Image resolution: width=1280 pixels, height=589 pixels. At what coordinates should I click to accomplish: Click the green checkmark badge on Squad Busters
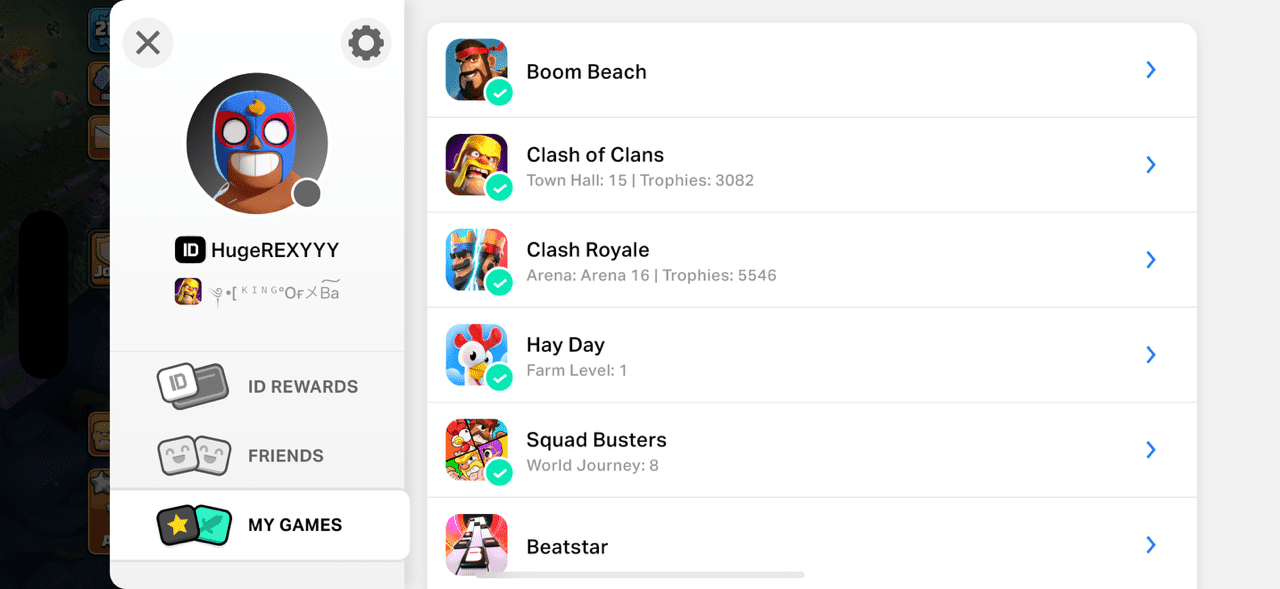(499, 473)
